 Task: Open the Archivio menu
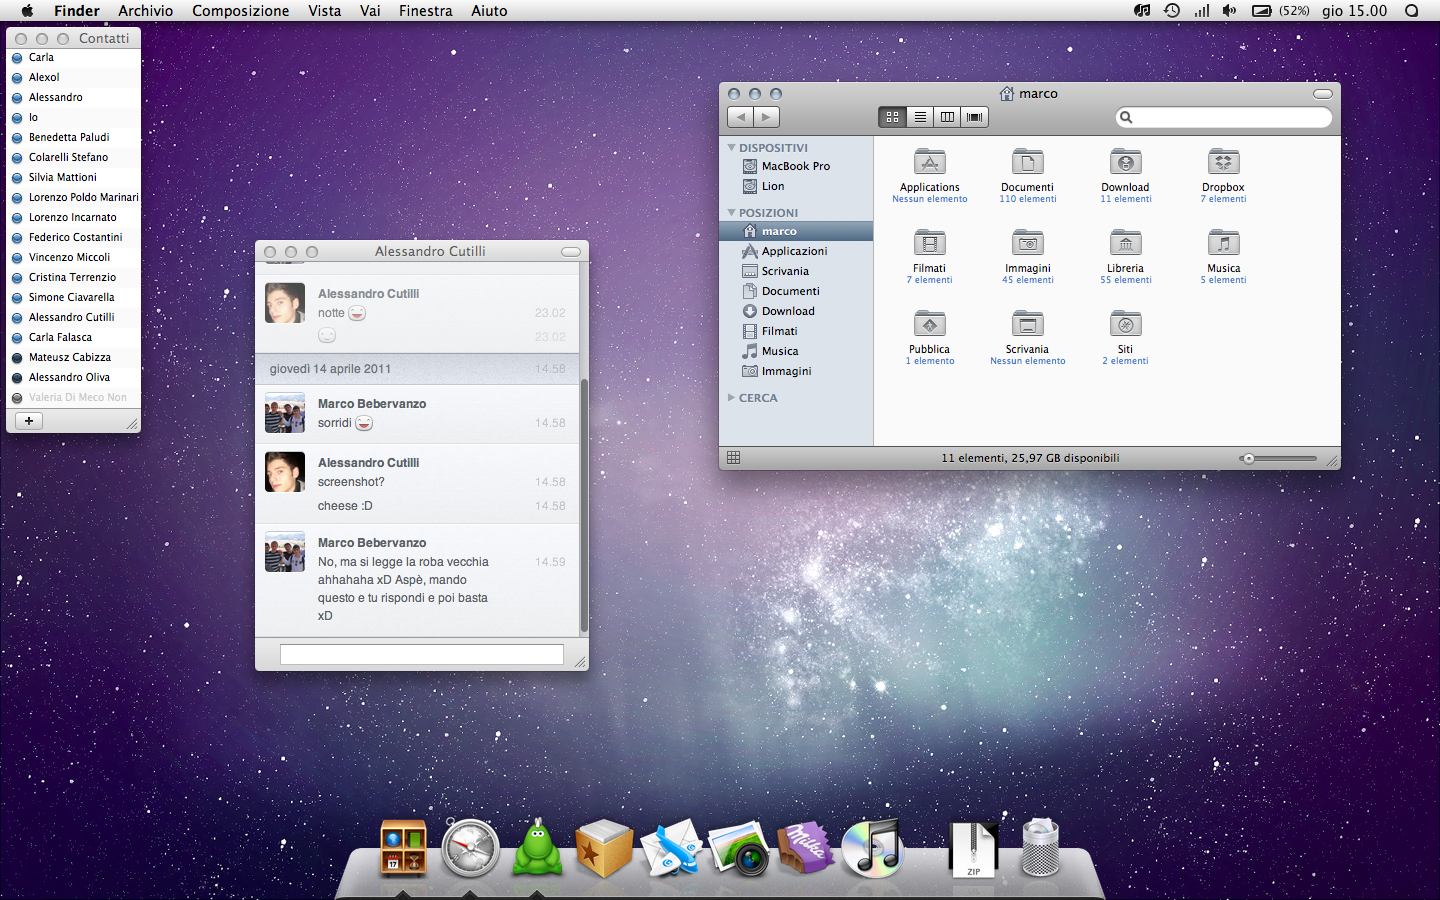(145, 11)
